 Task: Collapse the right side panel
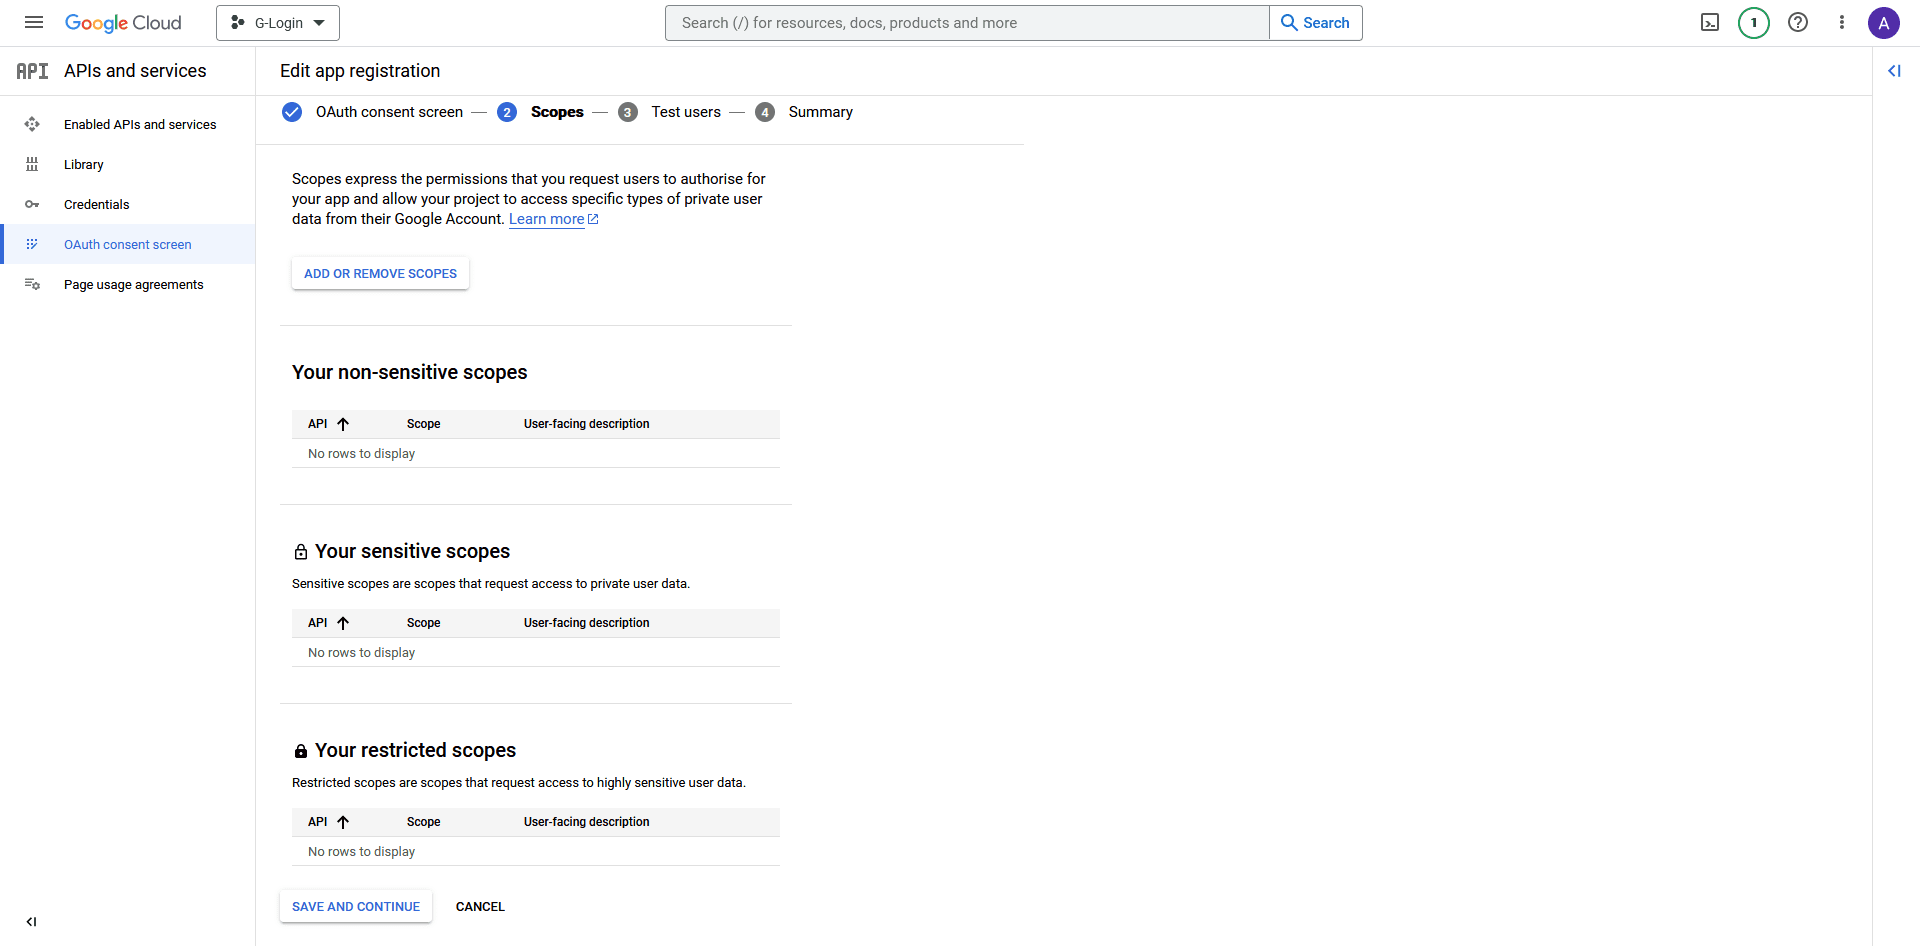pyautogui.click(x=1896, y=71)
